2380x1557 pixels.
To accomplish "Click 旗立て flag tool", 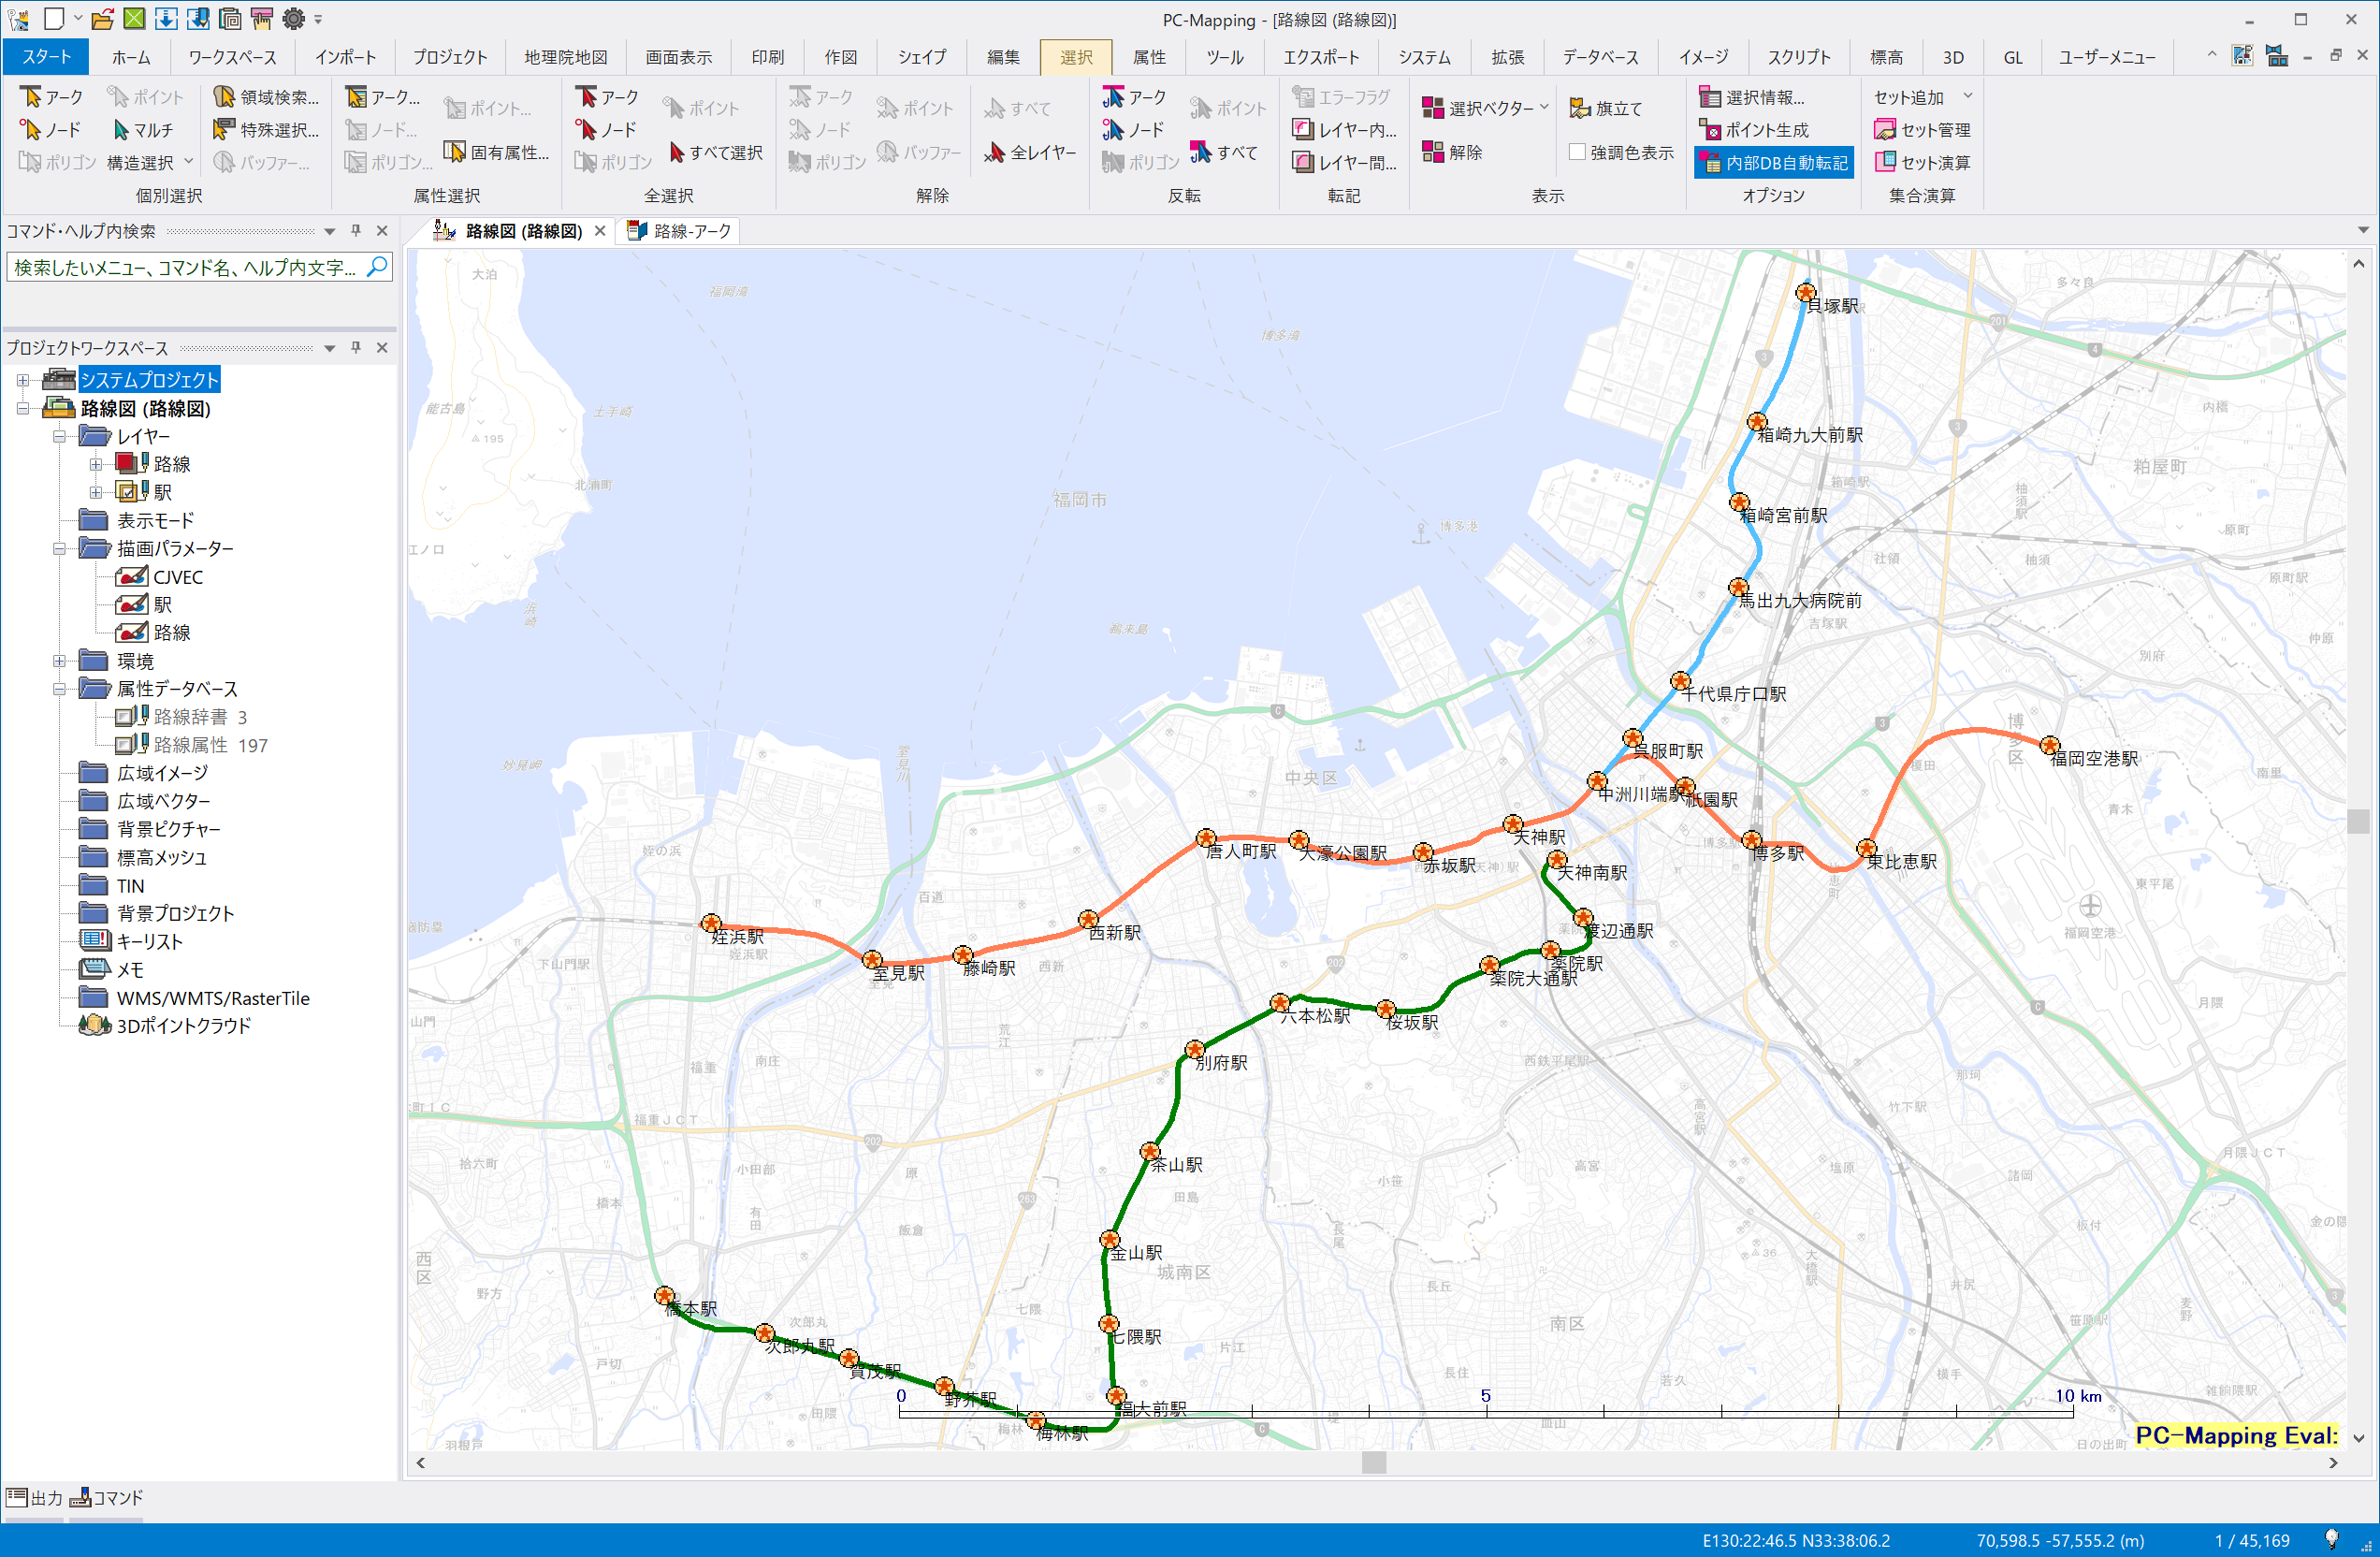I will coord(1606,108).
